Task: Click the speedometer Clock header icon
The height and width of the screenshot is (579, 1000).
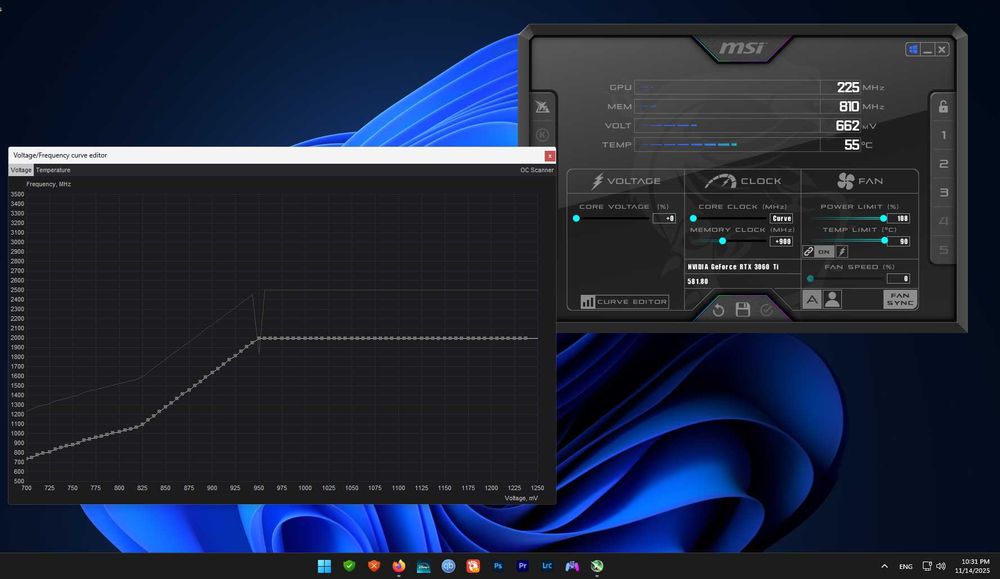Action: 720,182
